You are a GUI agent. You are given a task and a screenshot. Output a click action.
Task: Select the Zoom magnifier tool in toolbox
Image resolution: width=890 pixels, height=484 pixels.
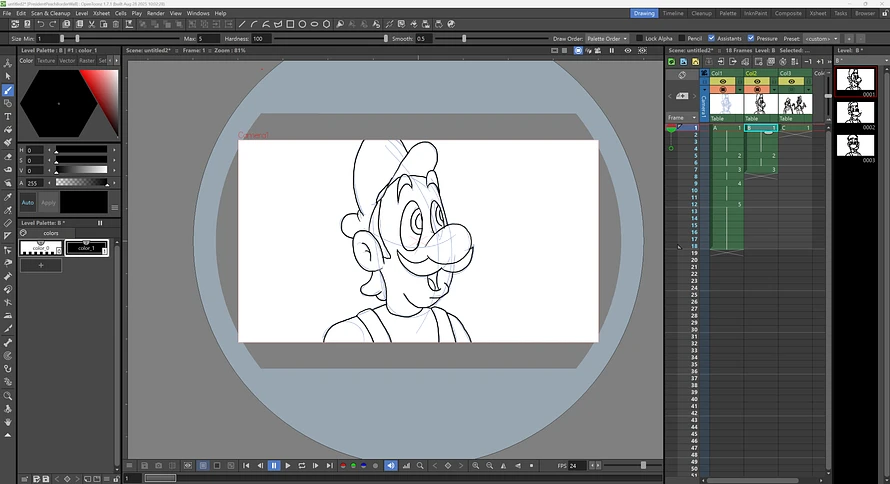pyautogui.click(x=8, y=395)
